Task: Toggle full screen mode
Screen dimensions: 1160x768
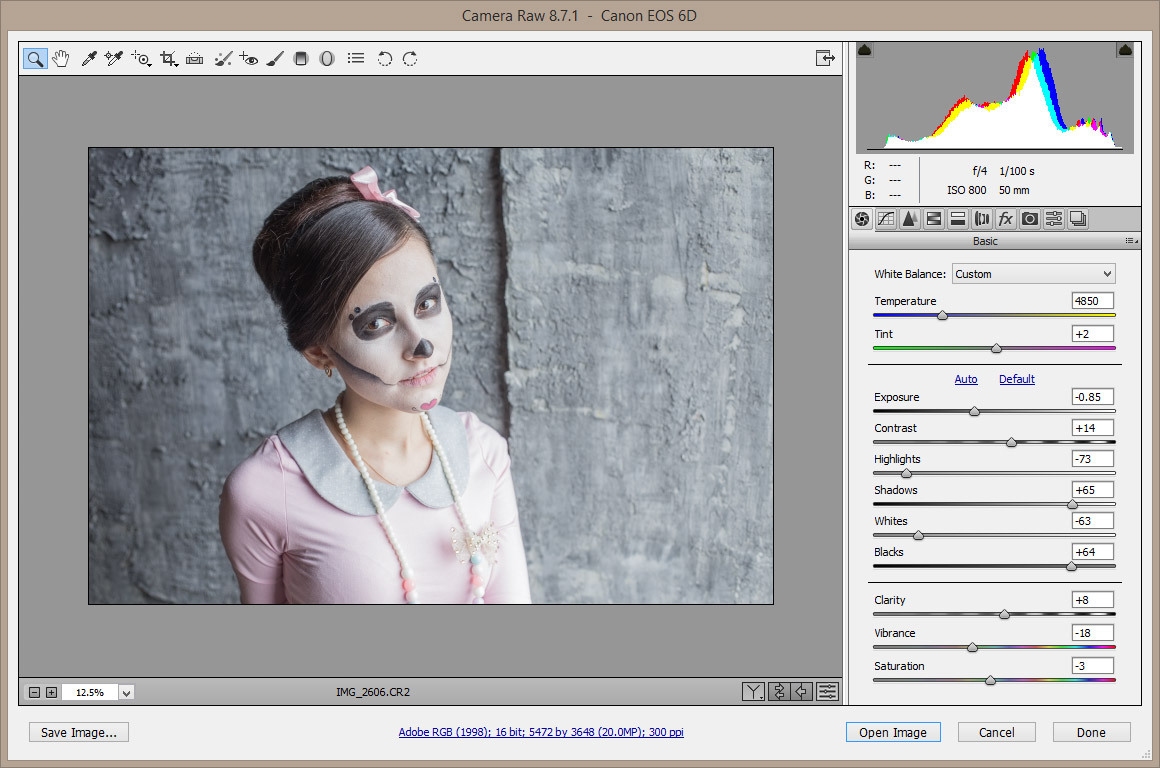Action: [825, 58]
